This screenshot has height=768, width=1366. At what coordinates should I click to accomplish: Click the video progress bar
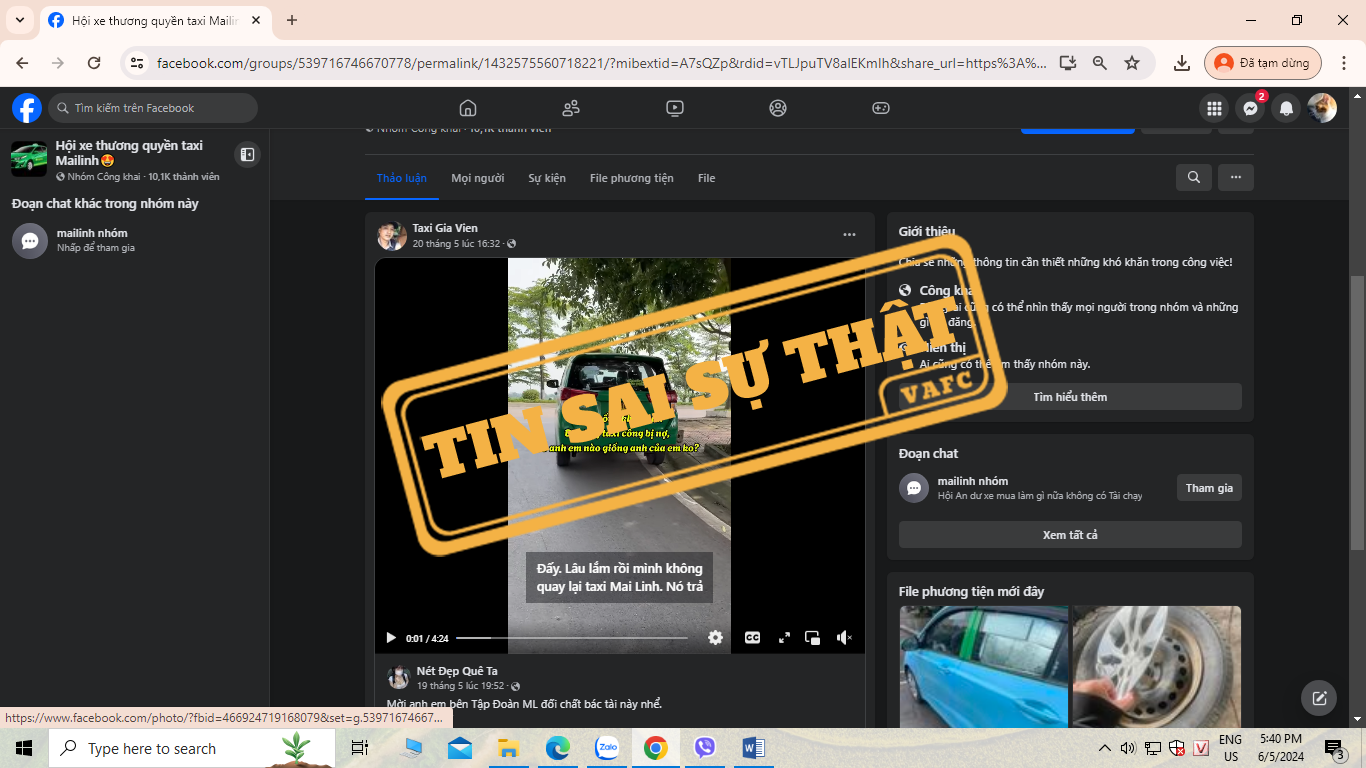pyautogui.click(x=572, y=638)
